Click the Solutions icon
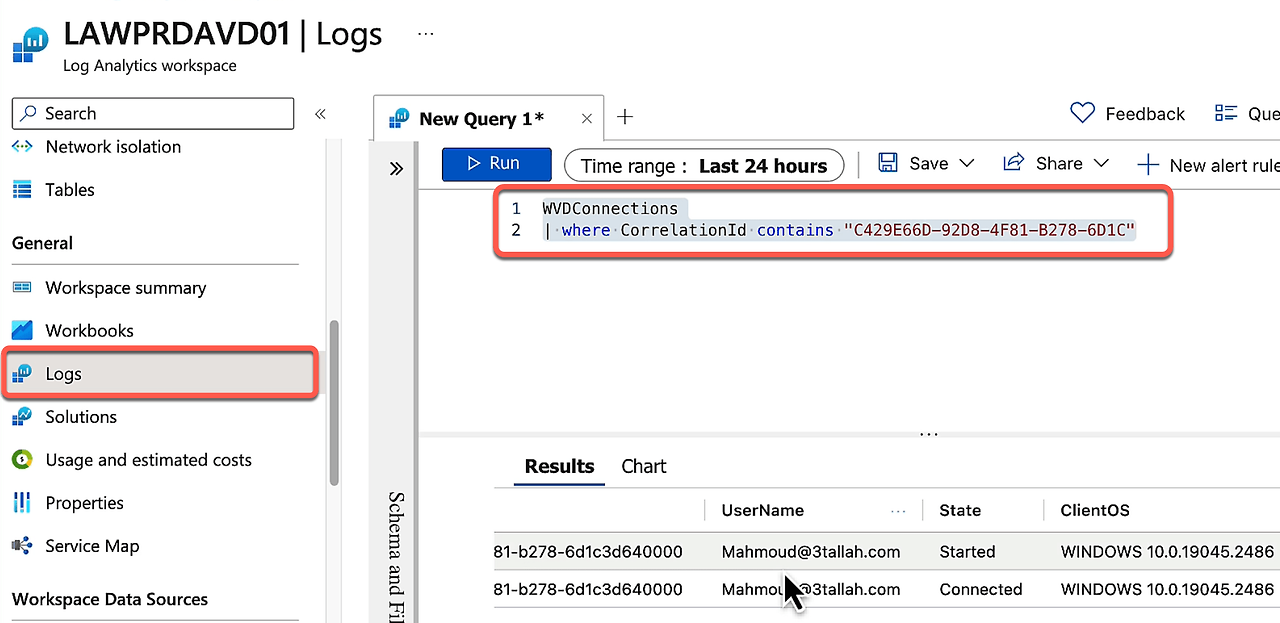The image size is (1280, 623). (22, 417)
